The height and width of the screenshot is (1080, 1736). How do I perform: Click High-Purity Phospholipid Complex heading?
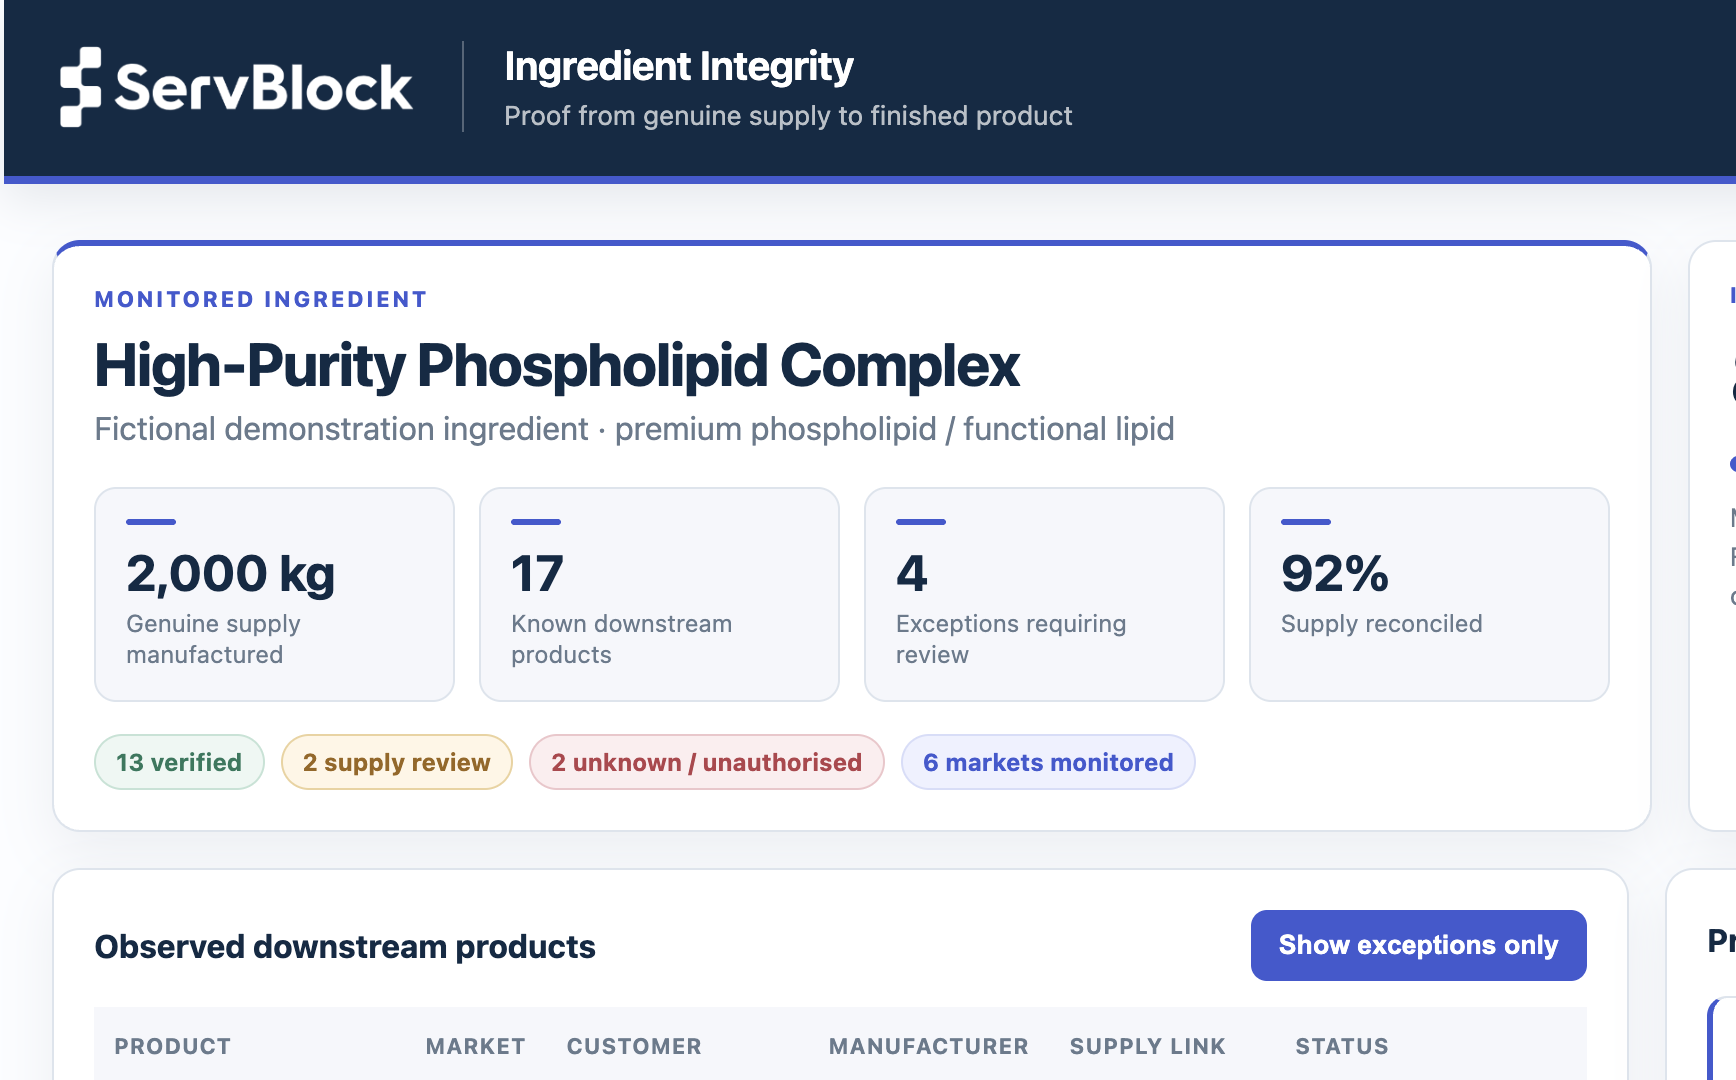click(x=557, y=366)
